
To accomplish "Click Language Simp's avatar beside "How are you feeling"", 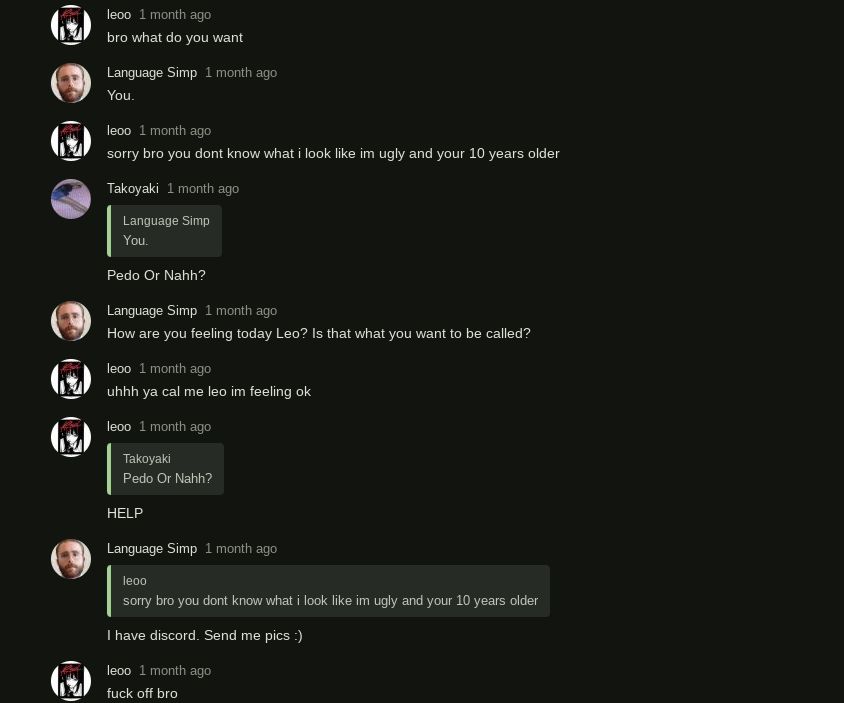I will tap(71, 321).
